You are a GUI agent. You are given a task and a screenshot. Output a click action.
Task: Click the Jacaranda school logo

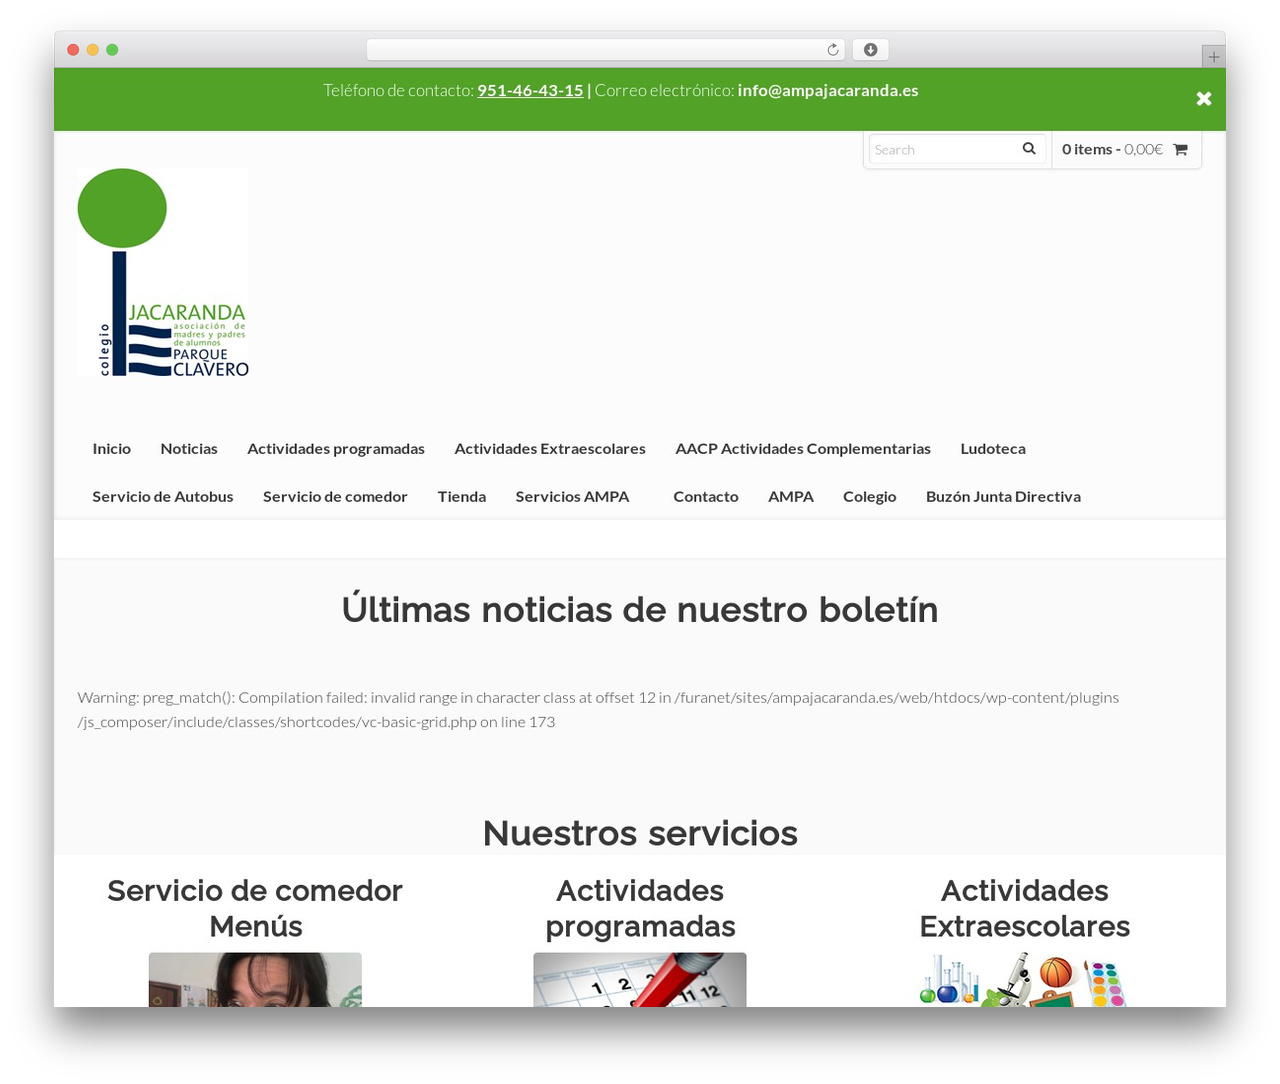(x=163, y=272)
